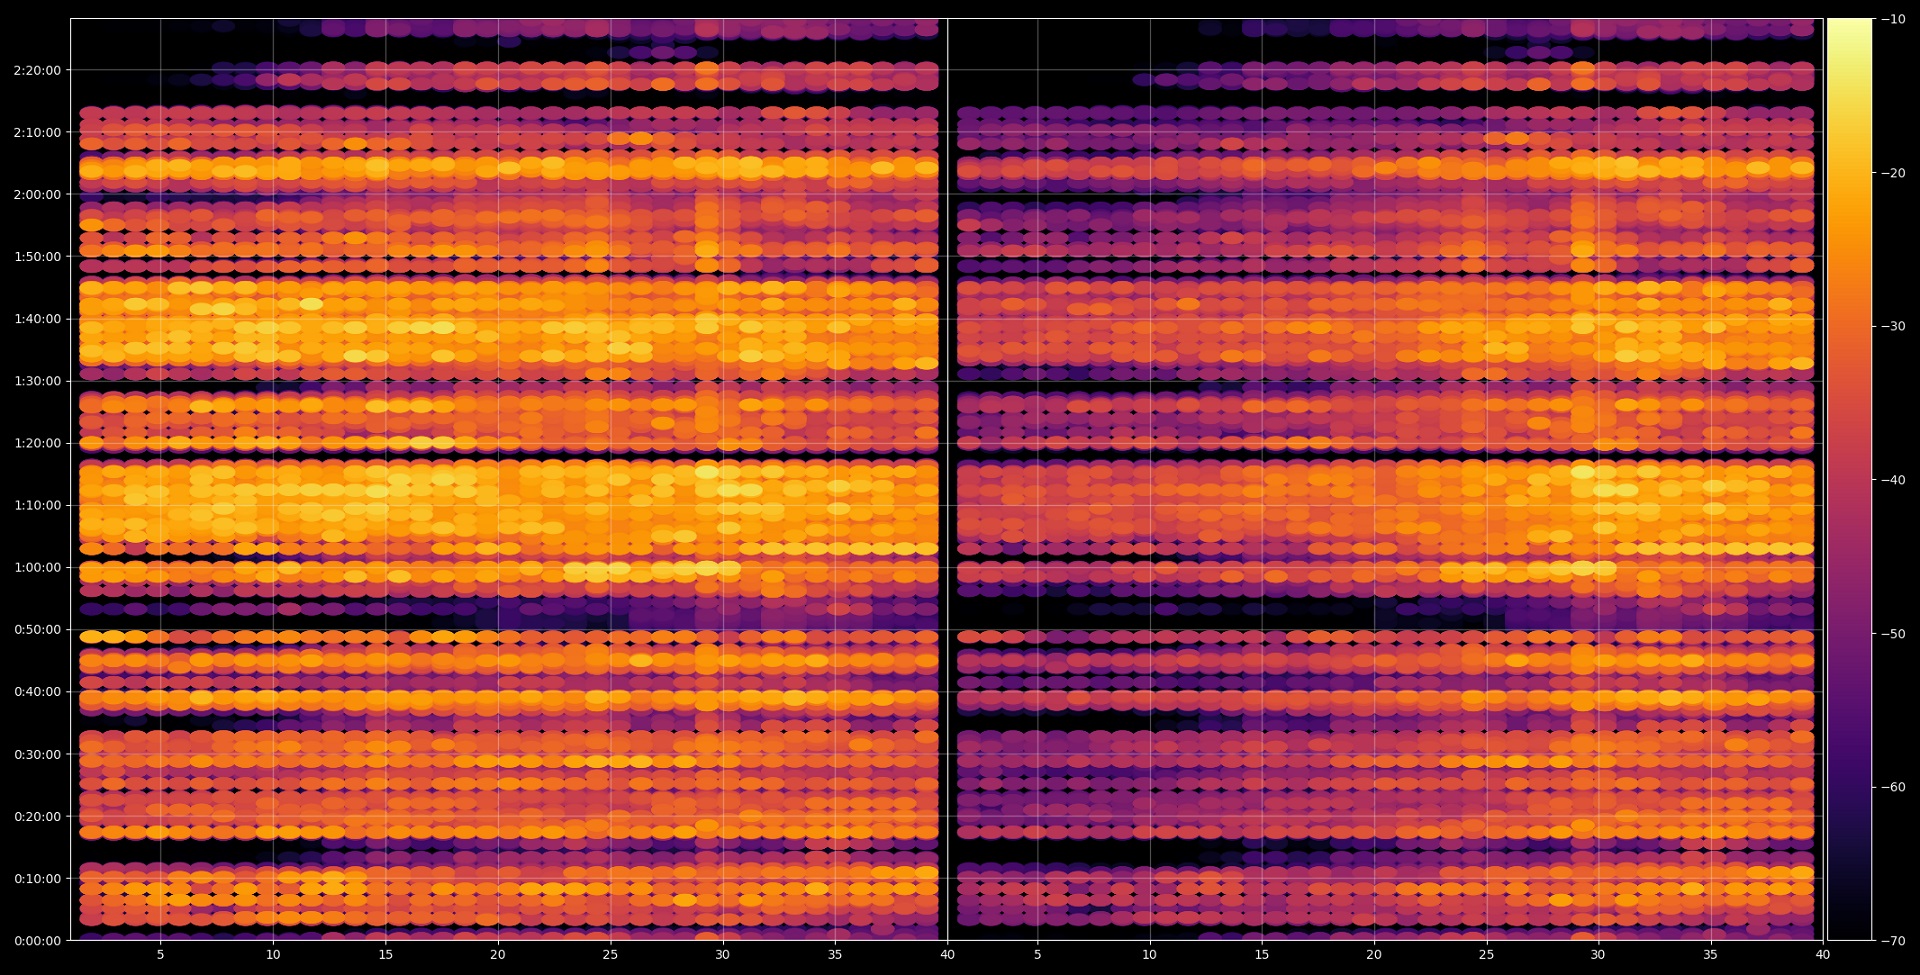Select x-axis label 20 under the right heatmap
The height and width of the screenshot is (975, 1920).
[1374, 955]
